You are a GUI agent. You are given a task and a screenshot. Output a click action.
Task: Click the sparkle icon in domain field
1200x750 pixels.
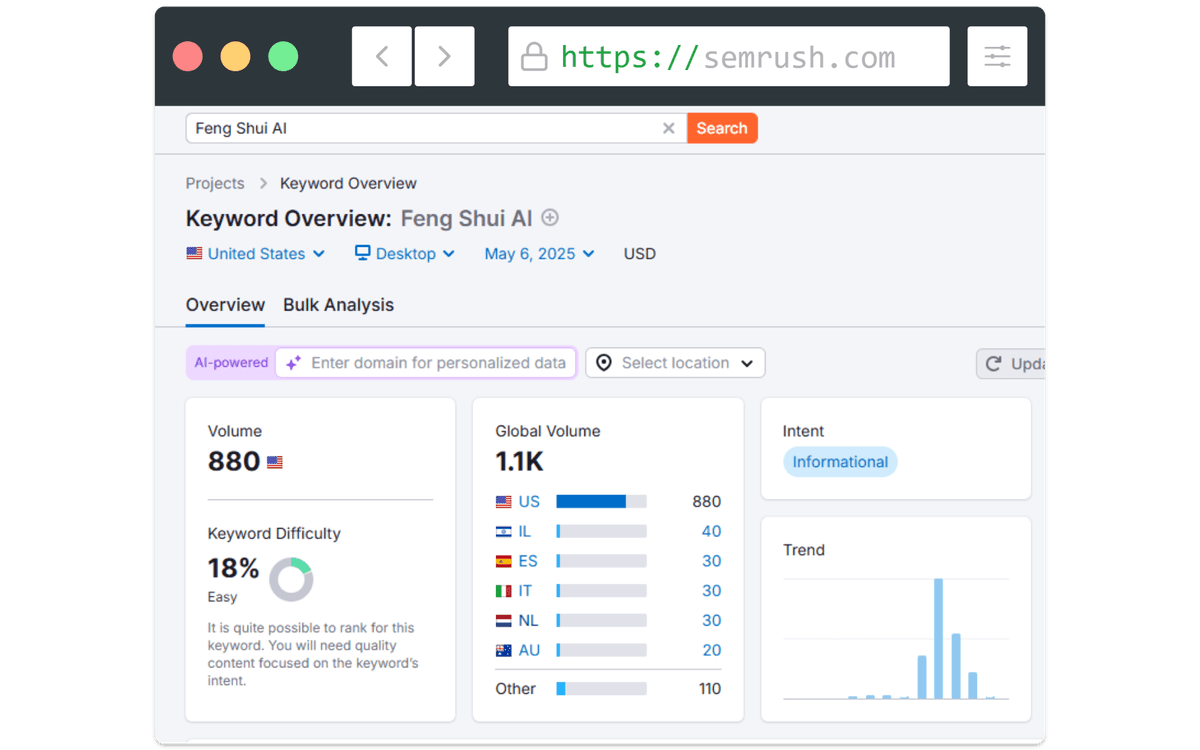coord(293,363)
